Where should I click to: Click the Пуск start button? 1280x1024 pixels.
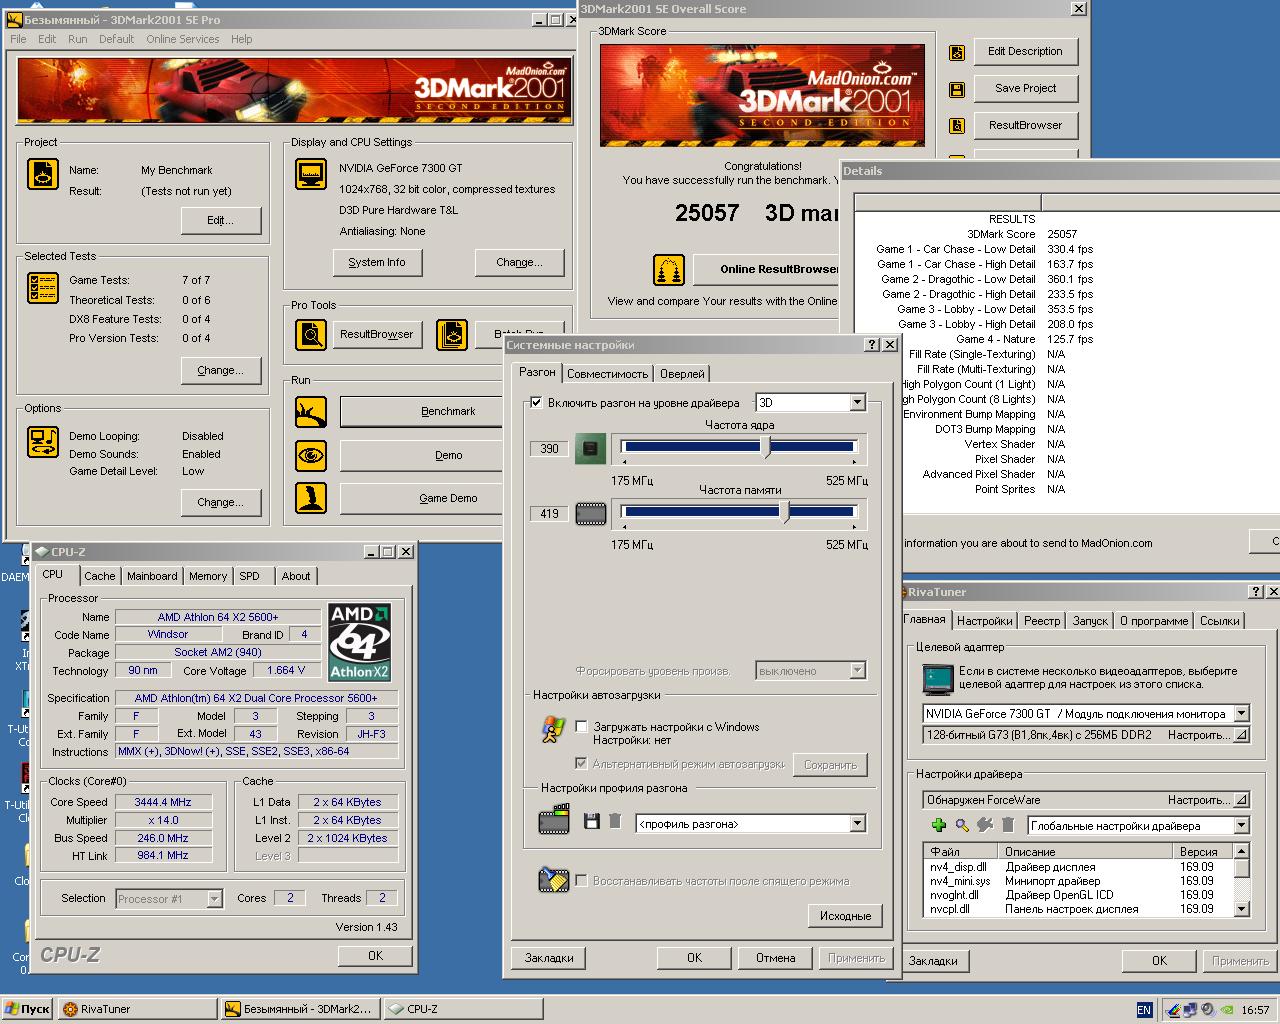[x=27, y=1009]
